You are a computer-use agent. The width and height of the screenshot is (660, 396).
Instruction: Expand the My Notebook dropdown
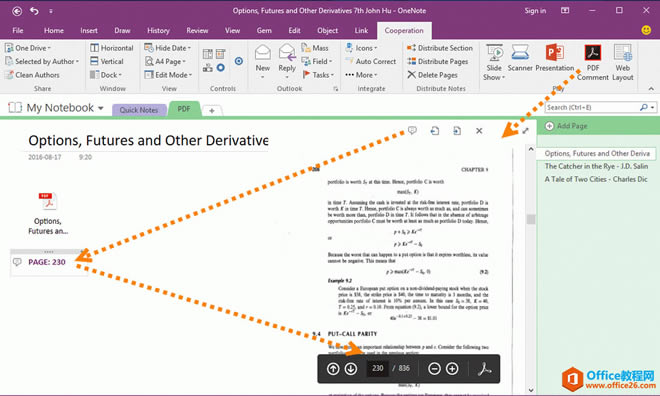point(101,108)
